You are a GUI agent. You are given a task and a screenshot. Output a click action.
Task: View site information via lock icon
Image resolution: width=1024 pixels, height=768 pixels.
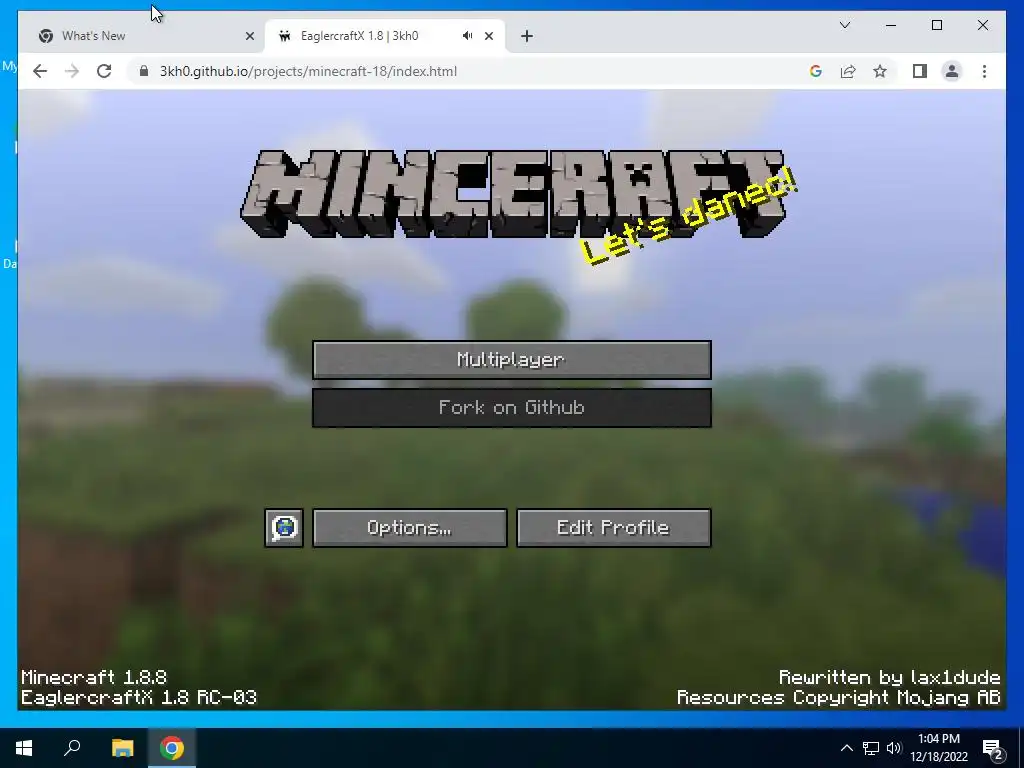coord(144,71)
